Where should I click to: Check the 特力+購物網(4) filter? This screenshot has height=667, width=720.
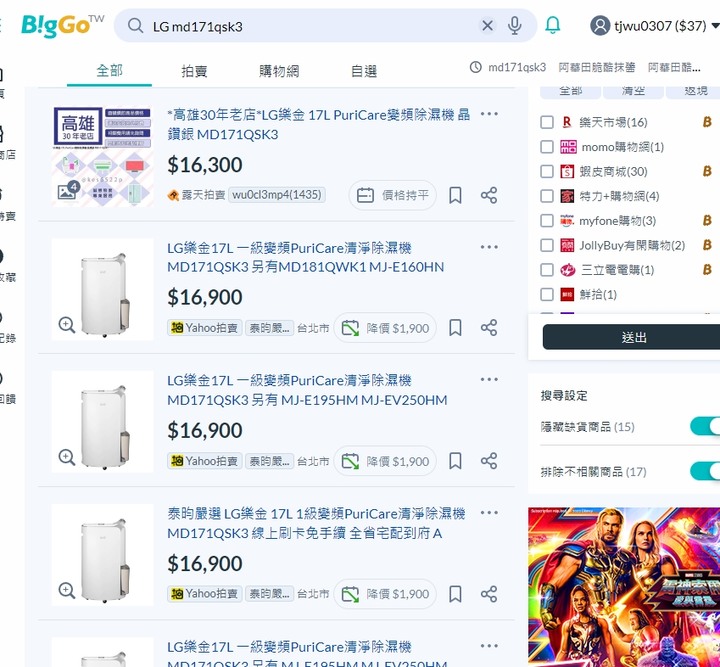(546, 196)
